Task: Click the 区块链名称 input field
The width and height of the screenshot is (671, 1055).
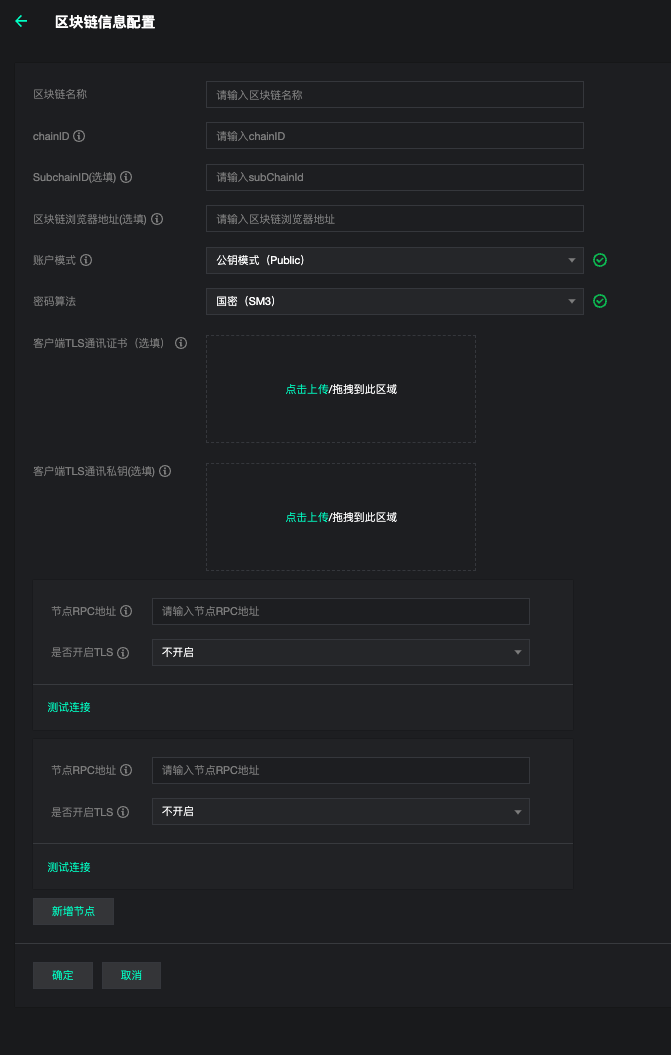Action: 394,95
